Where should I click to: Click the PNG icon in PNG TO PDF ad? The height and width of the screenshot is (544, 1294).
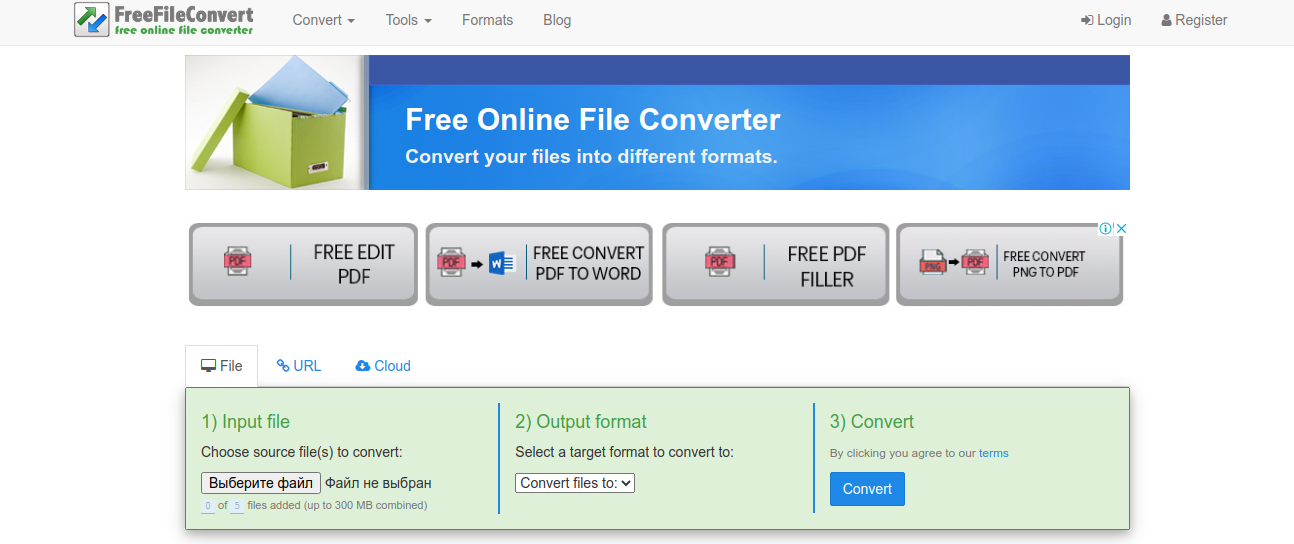pyautogui.click(x=932, y=263)
